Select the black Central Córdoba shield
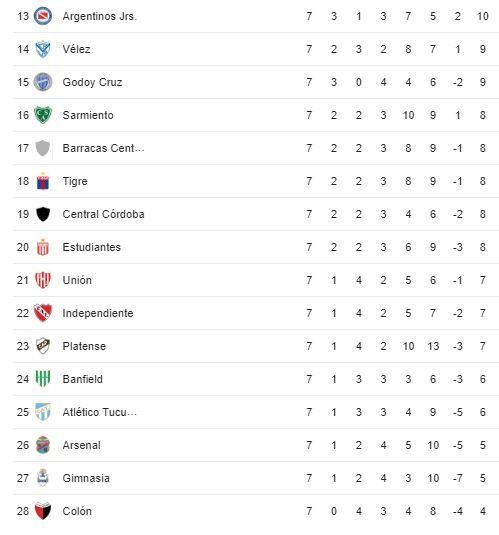Image resolution: width=499 pixels, height=535 pixels. pyautogui.click(x=43, y=214)
